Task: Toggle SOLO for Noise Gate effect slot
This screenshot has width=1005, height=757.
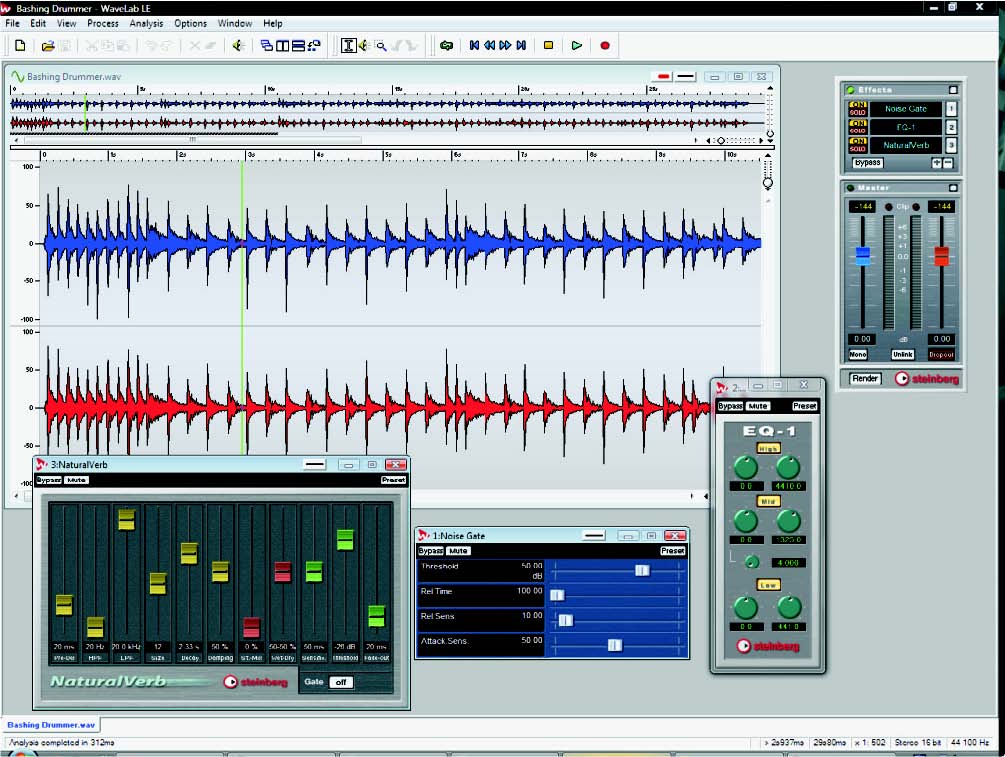Action: (858, 112)
